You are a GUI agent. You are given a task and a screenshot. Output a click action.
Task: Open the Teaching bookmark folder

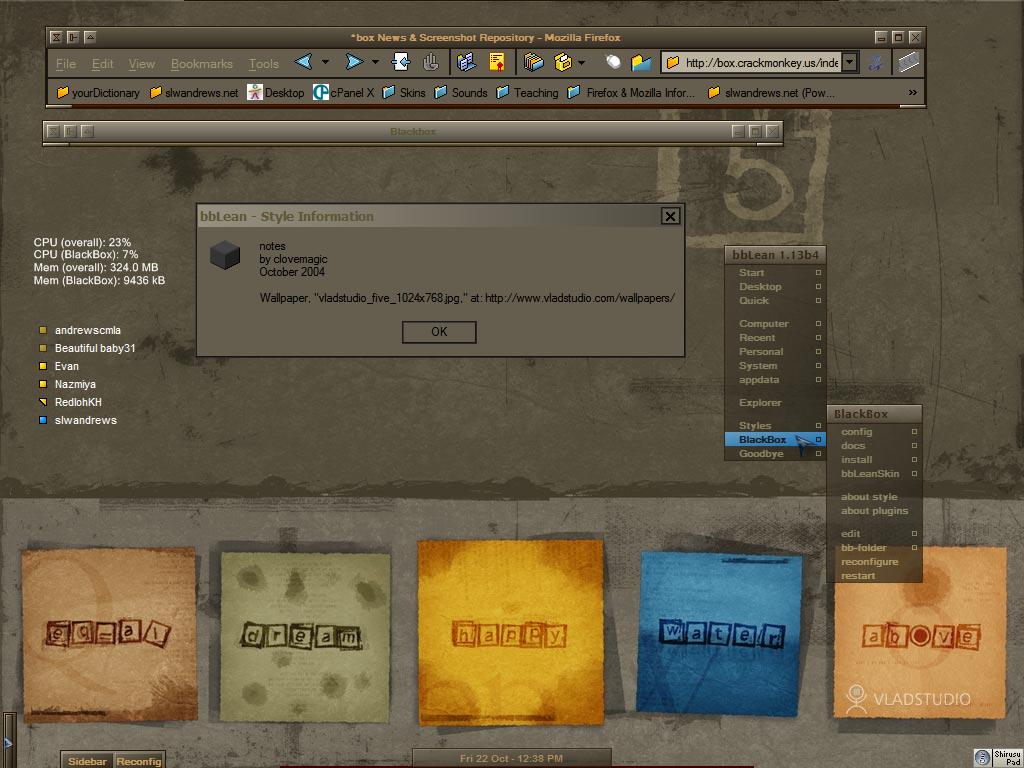click(x=528, y=93)
